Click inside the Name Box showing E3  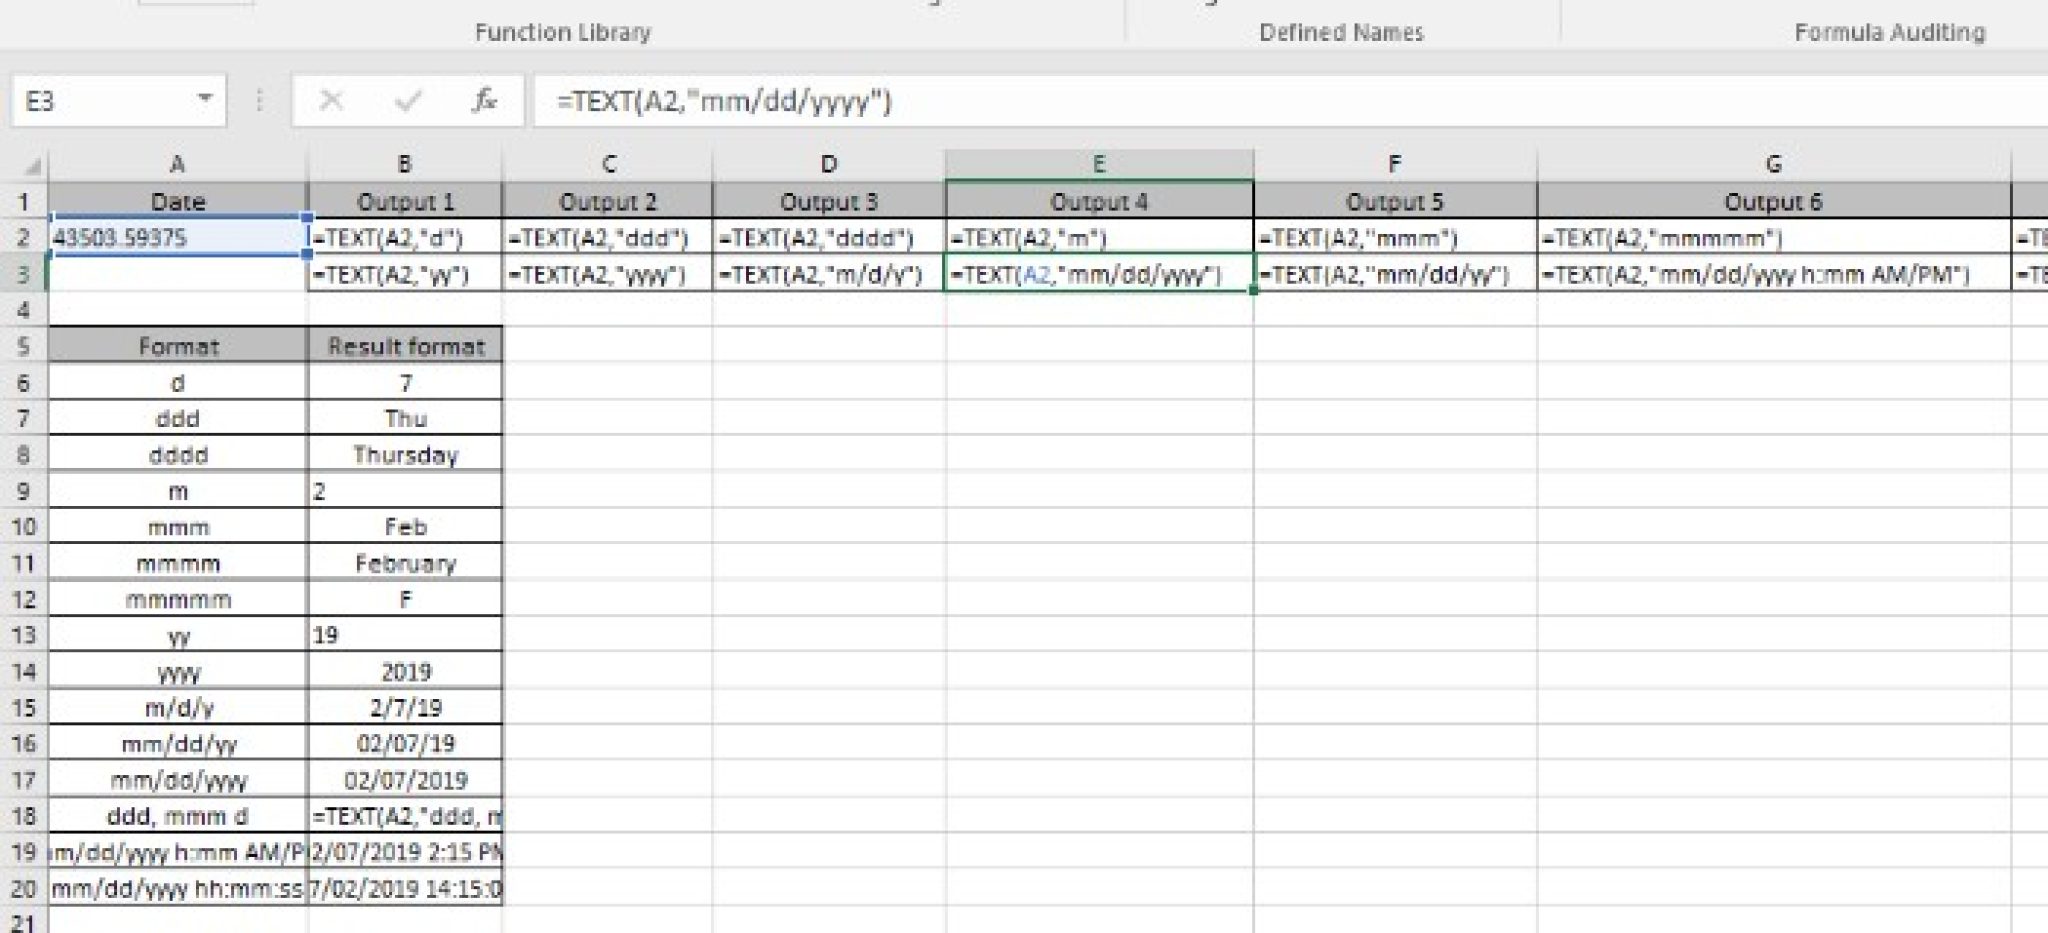(100, 101)
